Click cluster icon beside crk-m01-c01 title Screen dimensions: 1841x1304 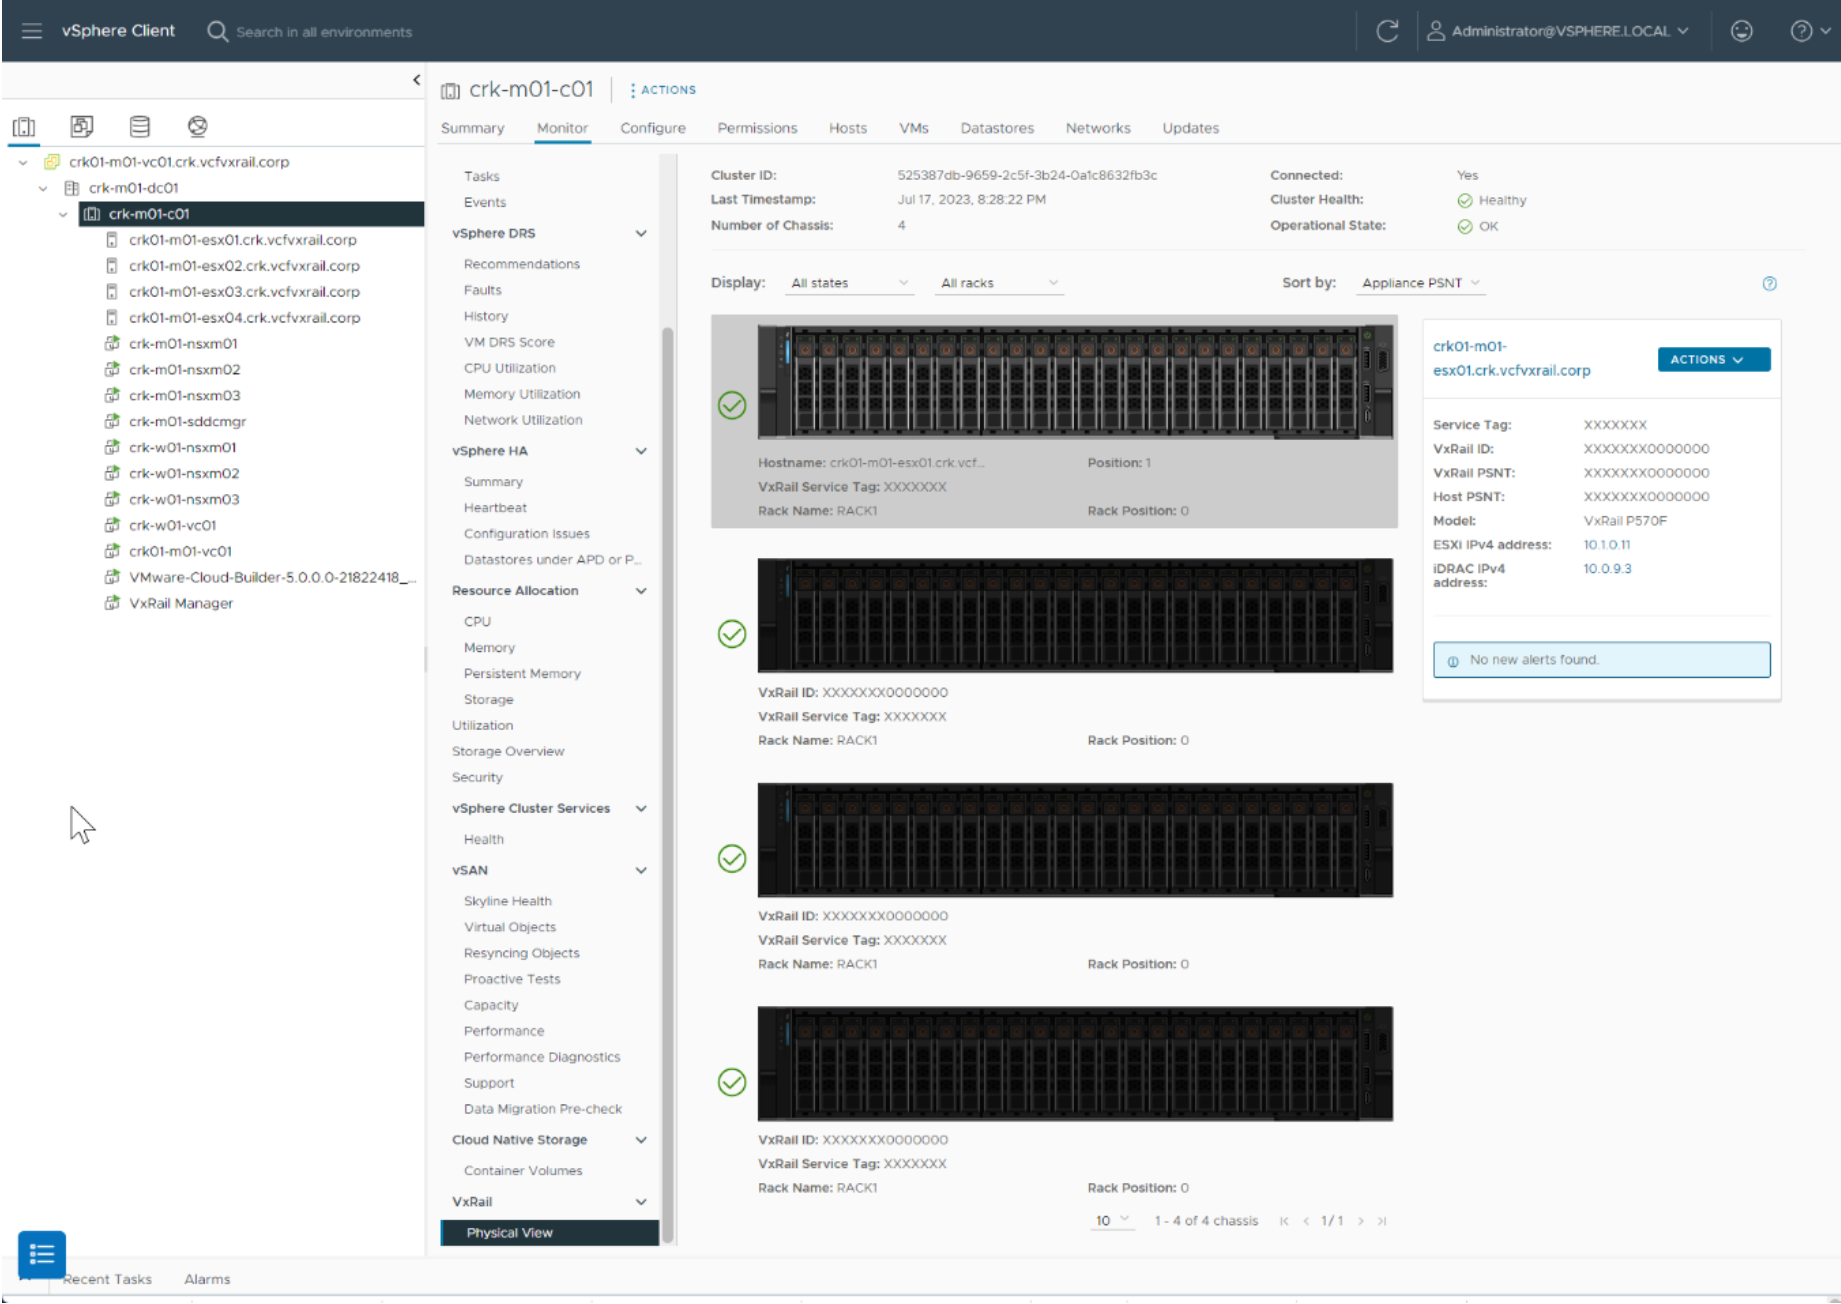tap(450, 91)
